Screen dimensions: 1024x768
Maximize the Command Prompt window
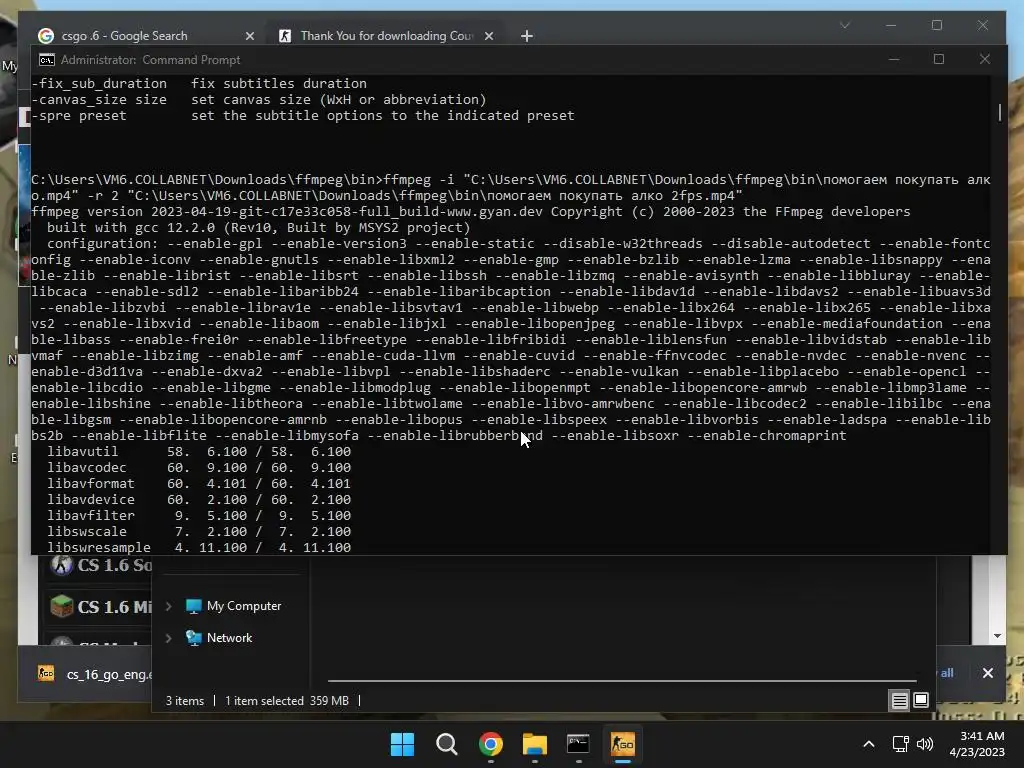click(938, 59)
